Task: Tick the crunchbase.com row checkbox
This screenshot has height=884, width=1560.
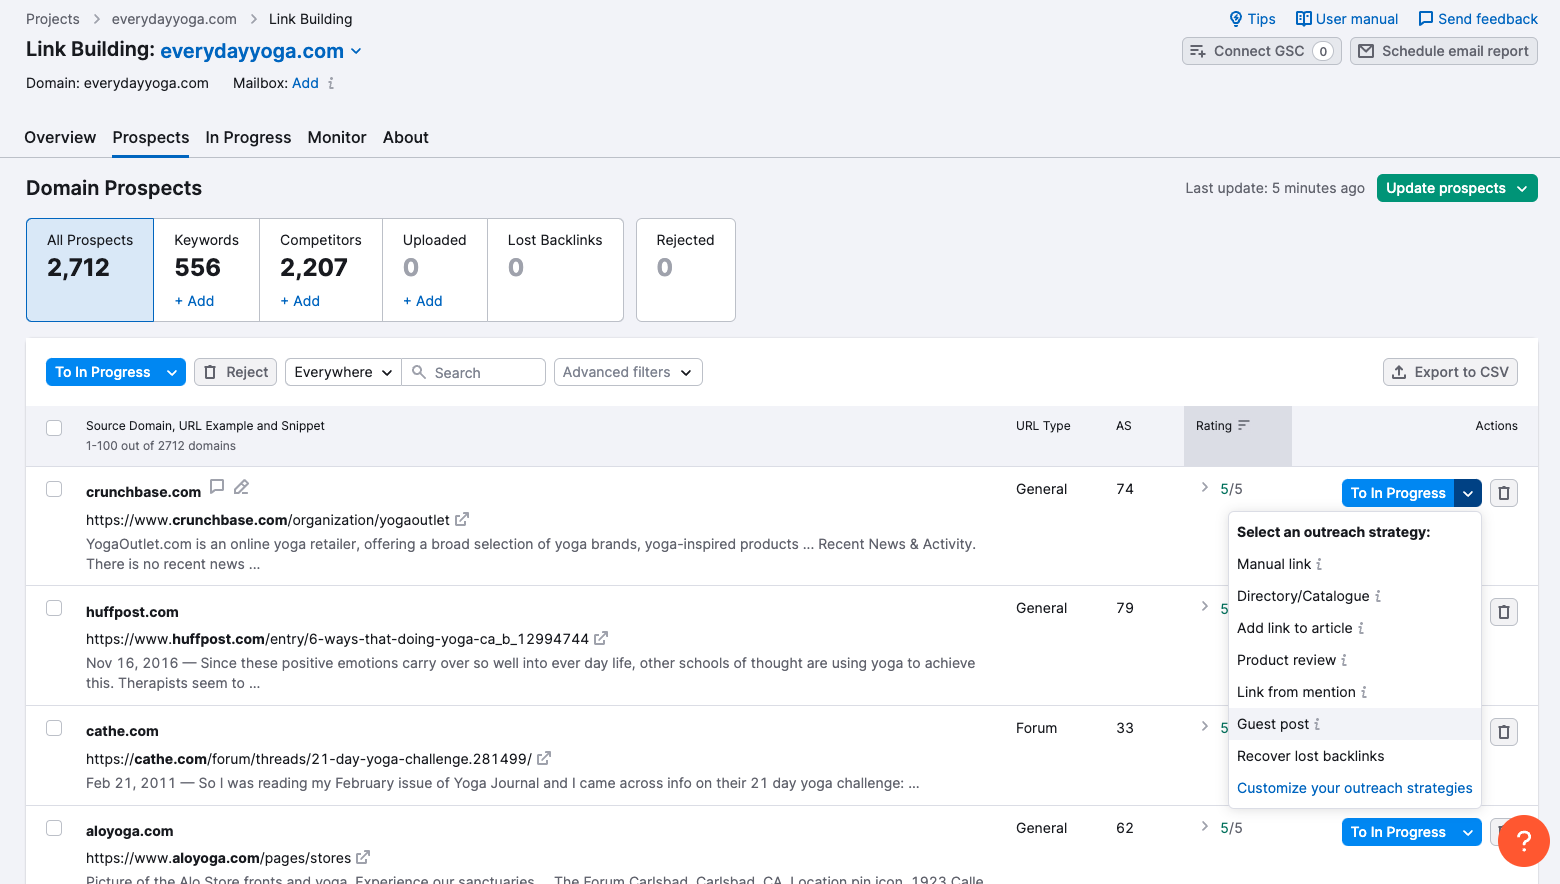Action: coord(54,489)
